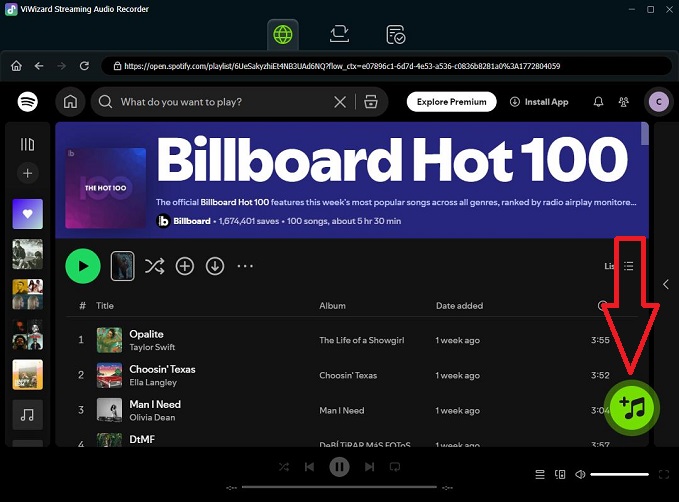The image size is (679, 502).
Task: Open the music note playlist in the sidebar
Action: click(x=28, y=415)
